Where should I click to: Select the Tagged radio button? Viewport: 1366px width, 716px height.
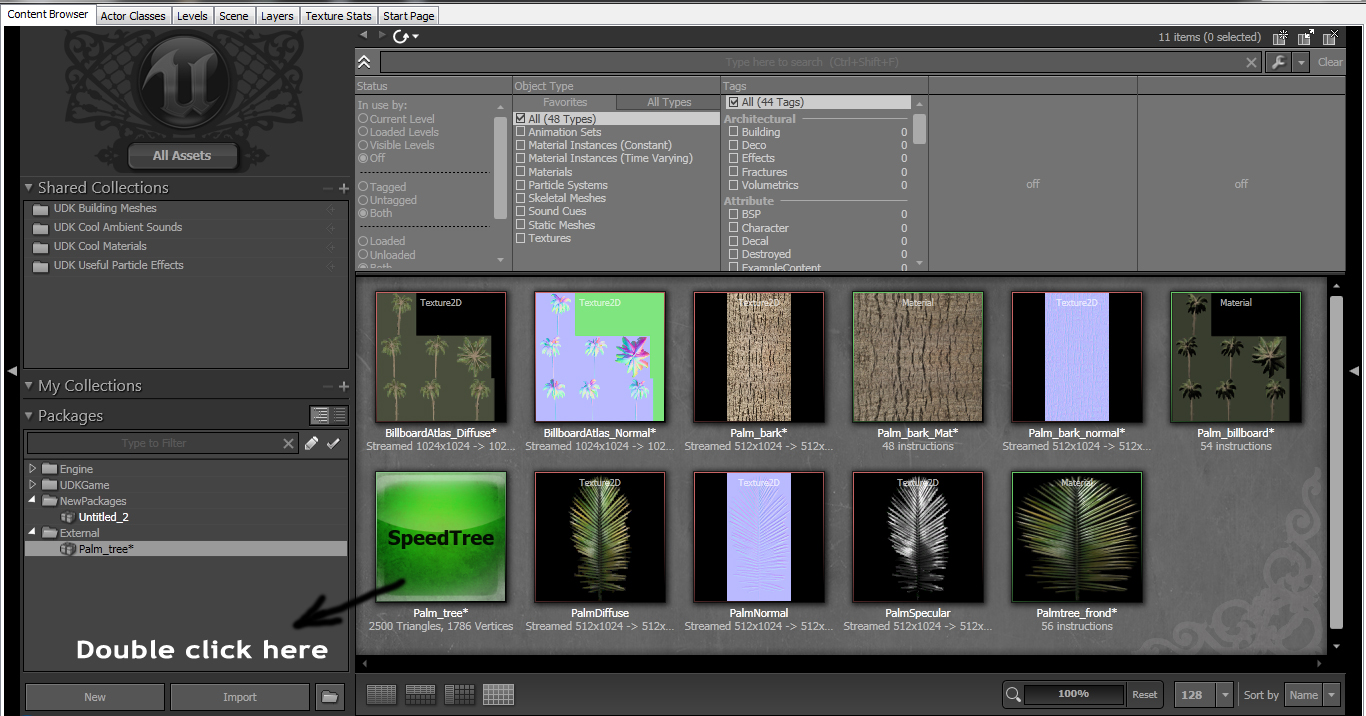[364, 187]
